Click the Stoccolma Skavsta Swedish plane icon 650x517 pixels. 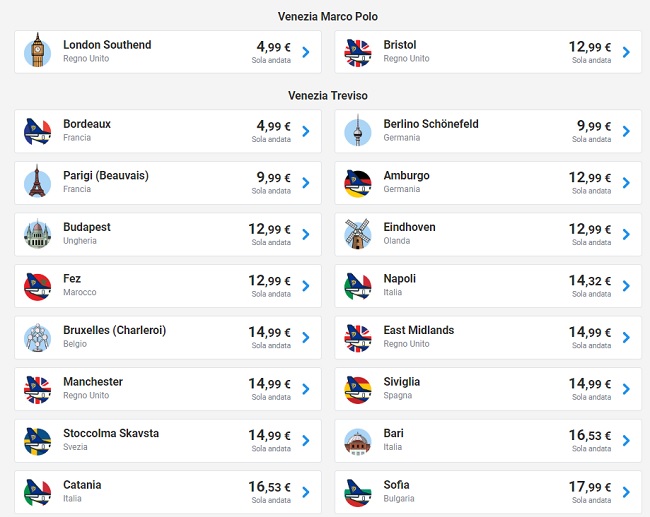click(x=37, y=440)
